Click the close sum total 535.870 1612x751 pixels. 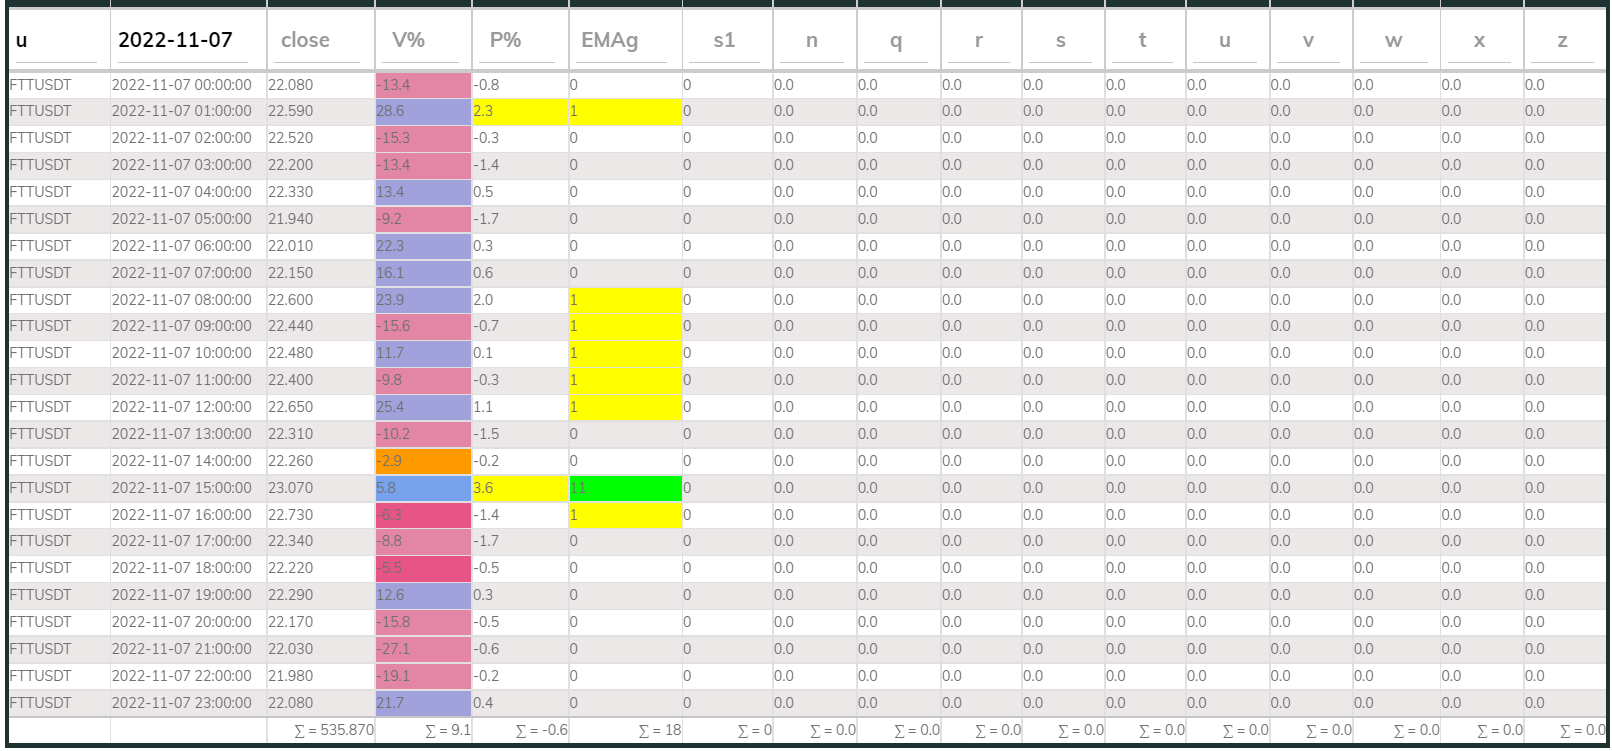click(x=334, y=730)
